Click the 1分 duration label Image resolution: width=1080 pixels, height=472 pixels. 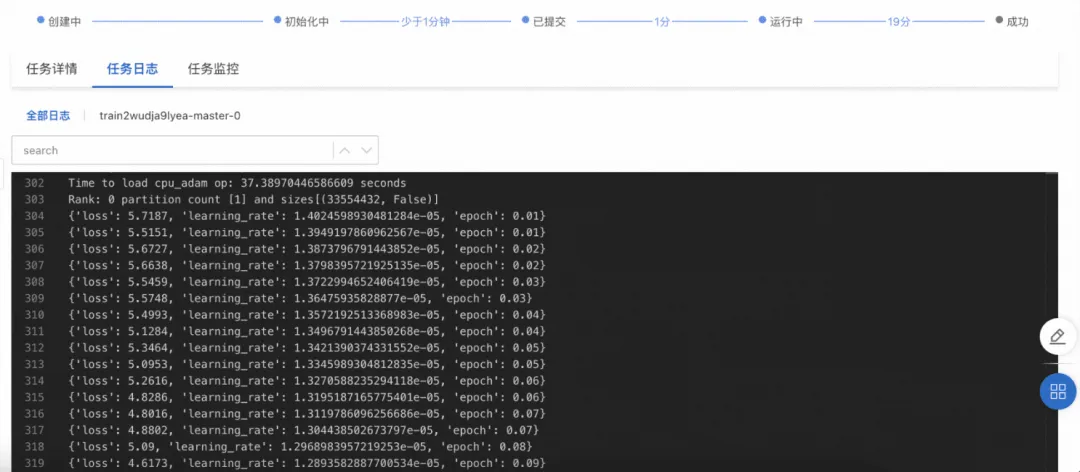(x=662, y=21)
